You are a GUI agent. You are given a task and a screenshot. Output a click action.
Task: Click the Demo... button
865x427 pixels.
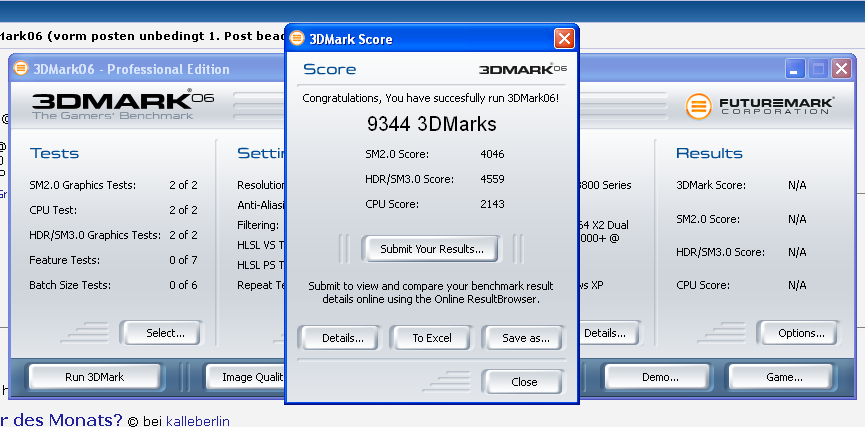coord(658,377)
